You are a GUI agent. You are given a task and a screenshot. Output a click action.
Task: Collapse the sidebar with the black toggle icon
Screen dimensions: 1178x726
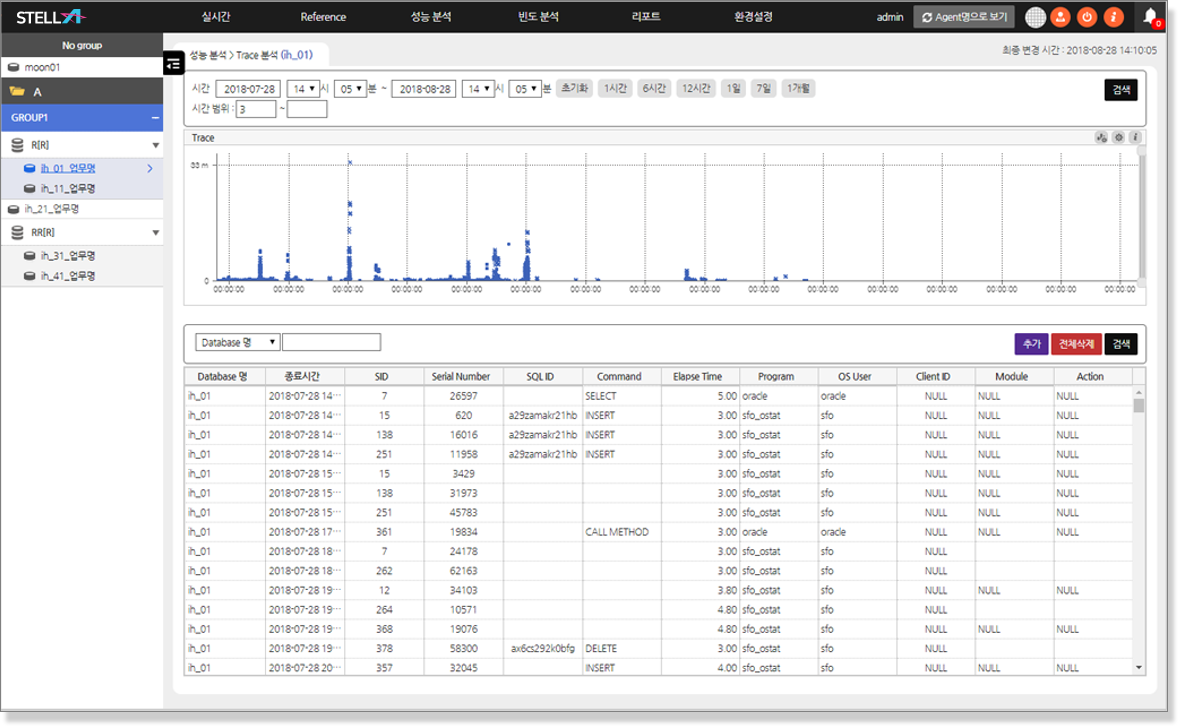174,64
